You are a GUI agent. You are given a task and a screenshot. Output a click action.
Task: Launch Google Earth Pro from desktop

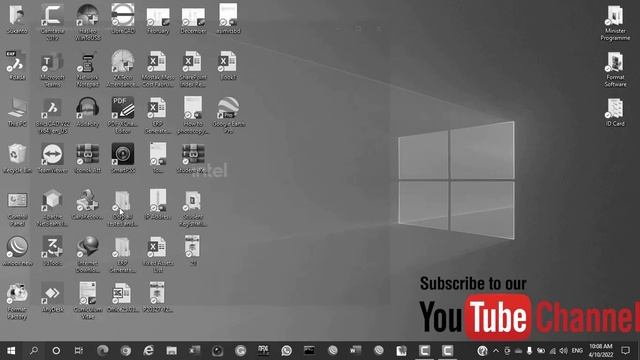tap(228, 115)
